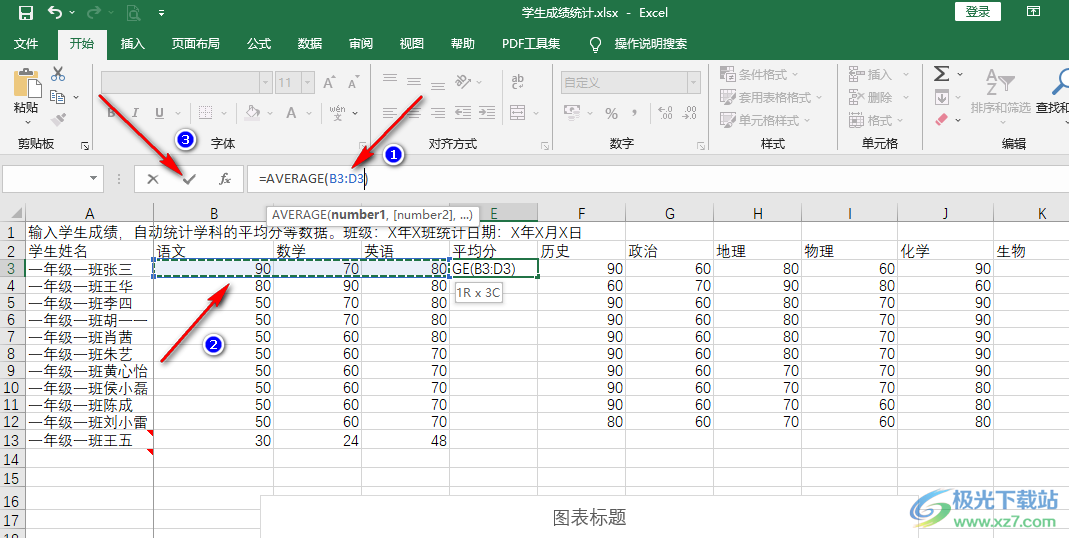
Task: Click the Fill Color paint bucket
Action: (x=252, y=113)
